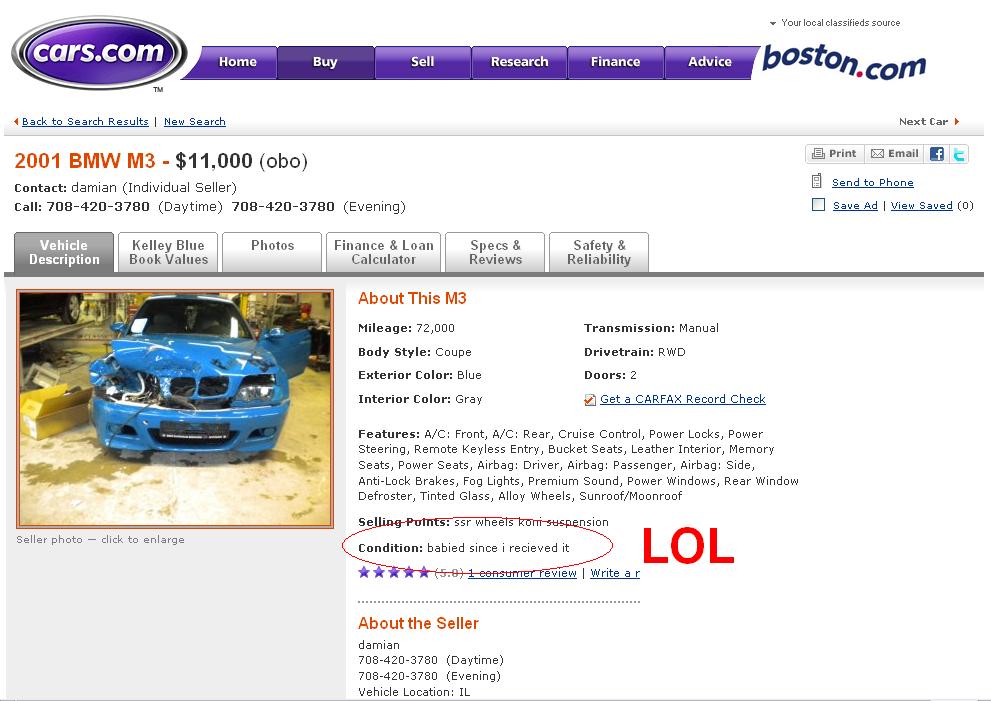The width and height of the screenshot is (991, 701).
Task: Switch to Kelley Blue Book Values tab
Action: coord(168,252)
